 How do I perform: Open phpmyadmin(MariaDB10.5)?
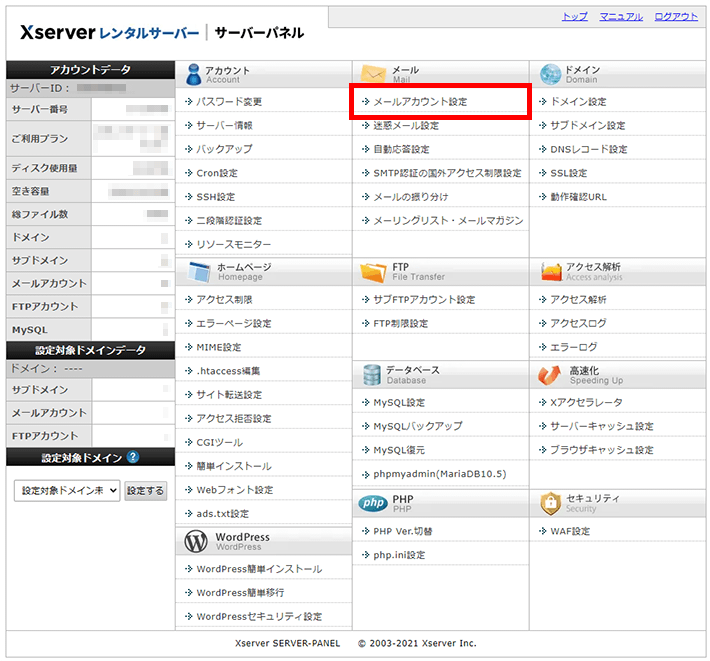440,474
